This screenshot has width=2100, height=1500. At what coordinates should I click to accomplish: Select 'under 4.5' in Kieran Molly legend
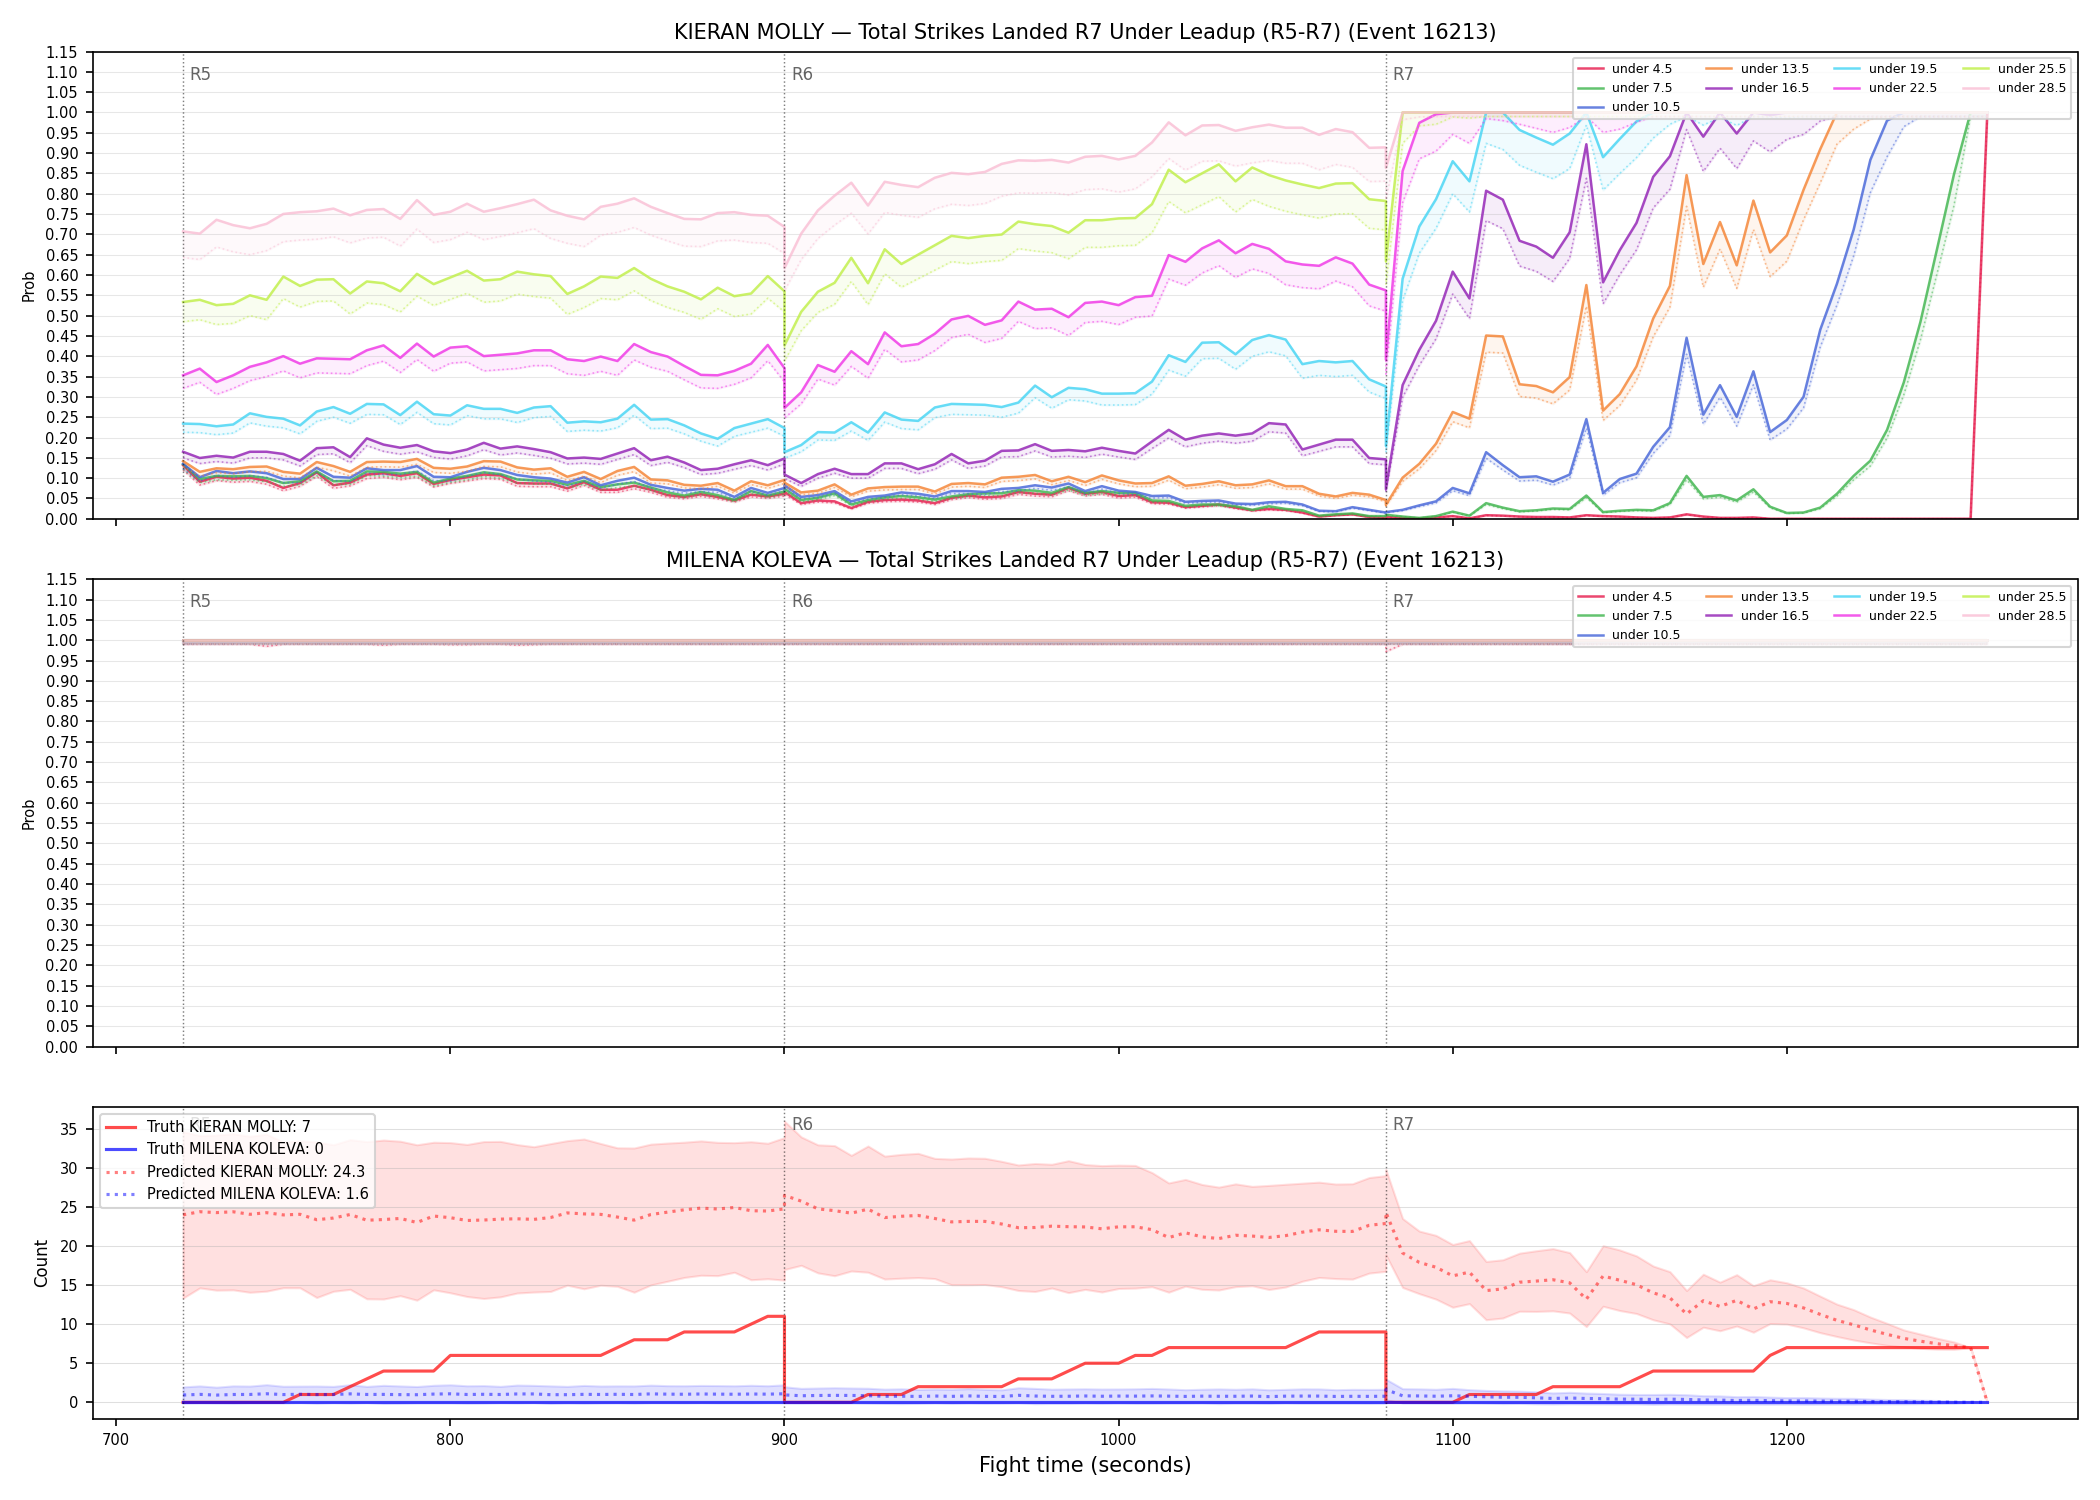(x=1625, y=69)
